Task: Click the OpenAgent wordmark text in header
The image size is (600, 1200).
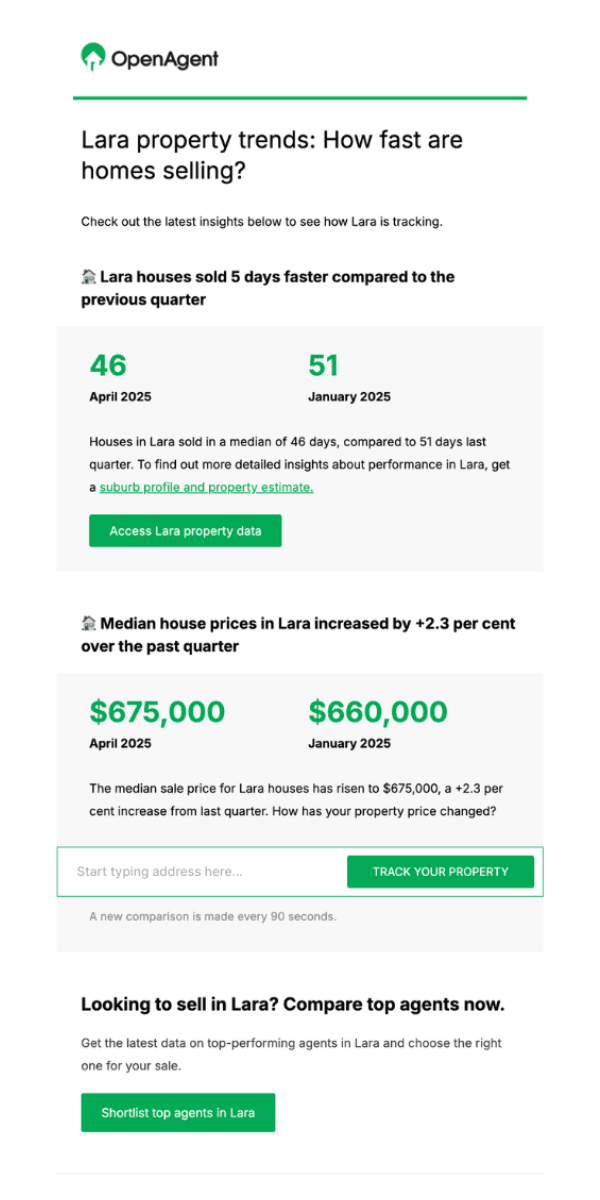Action: pos(164,59)
